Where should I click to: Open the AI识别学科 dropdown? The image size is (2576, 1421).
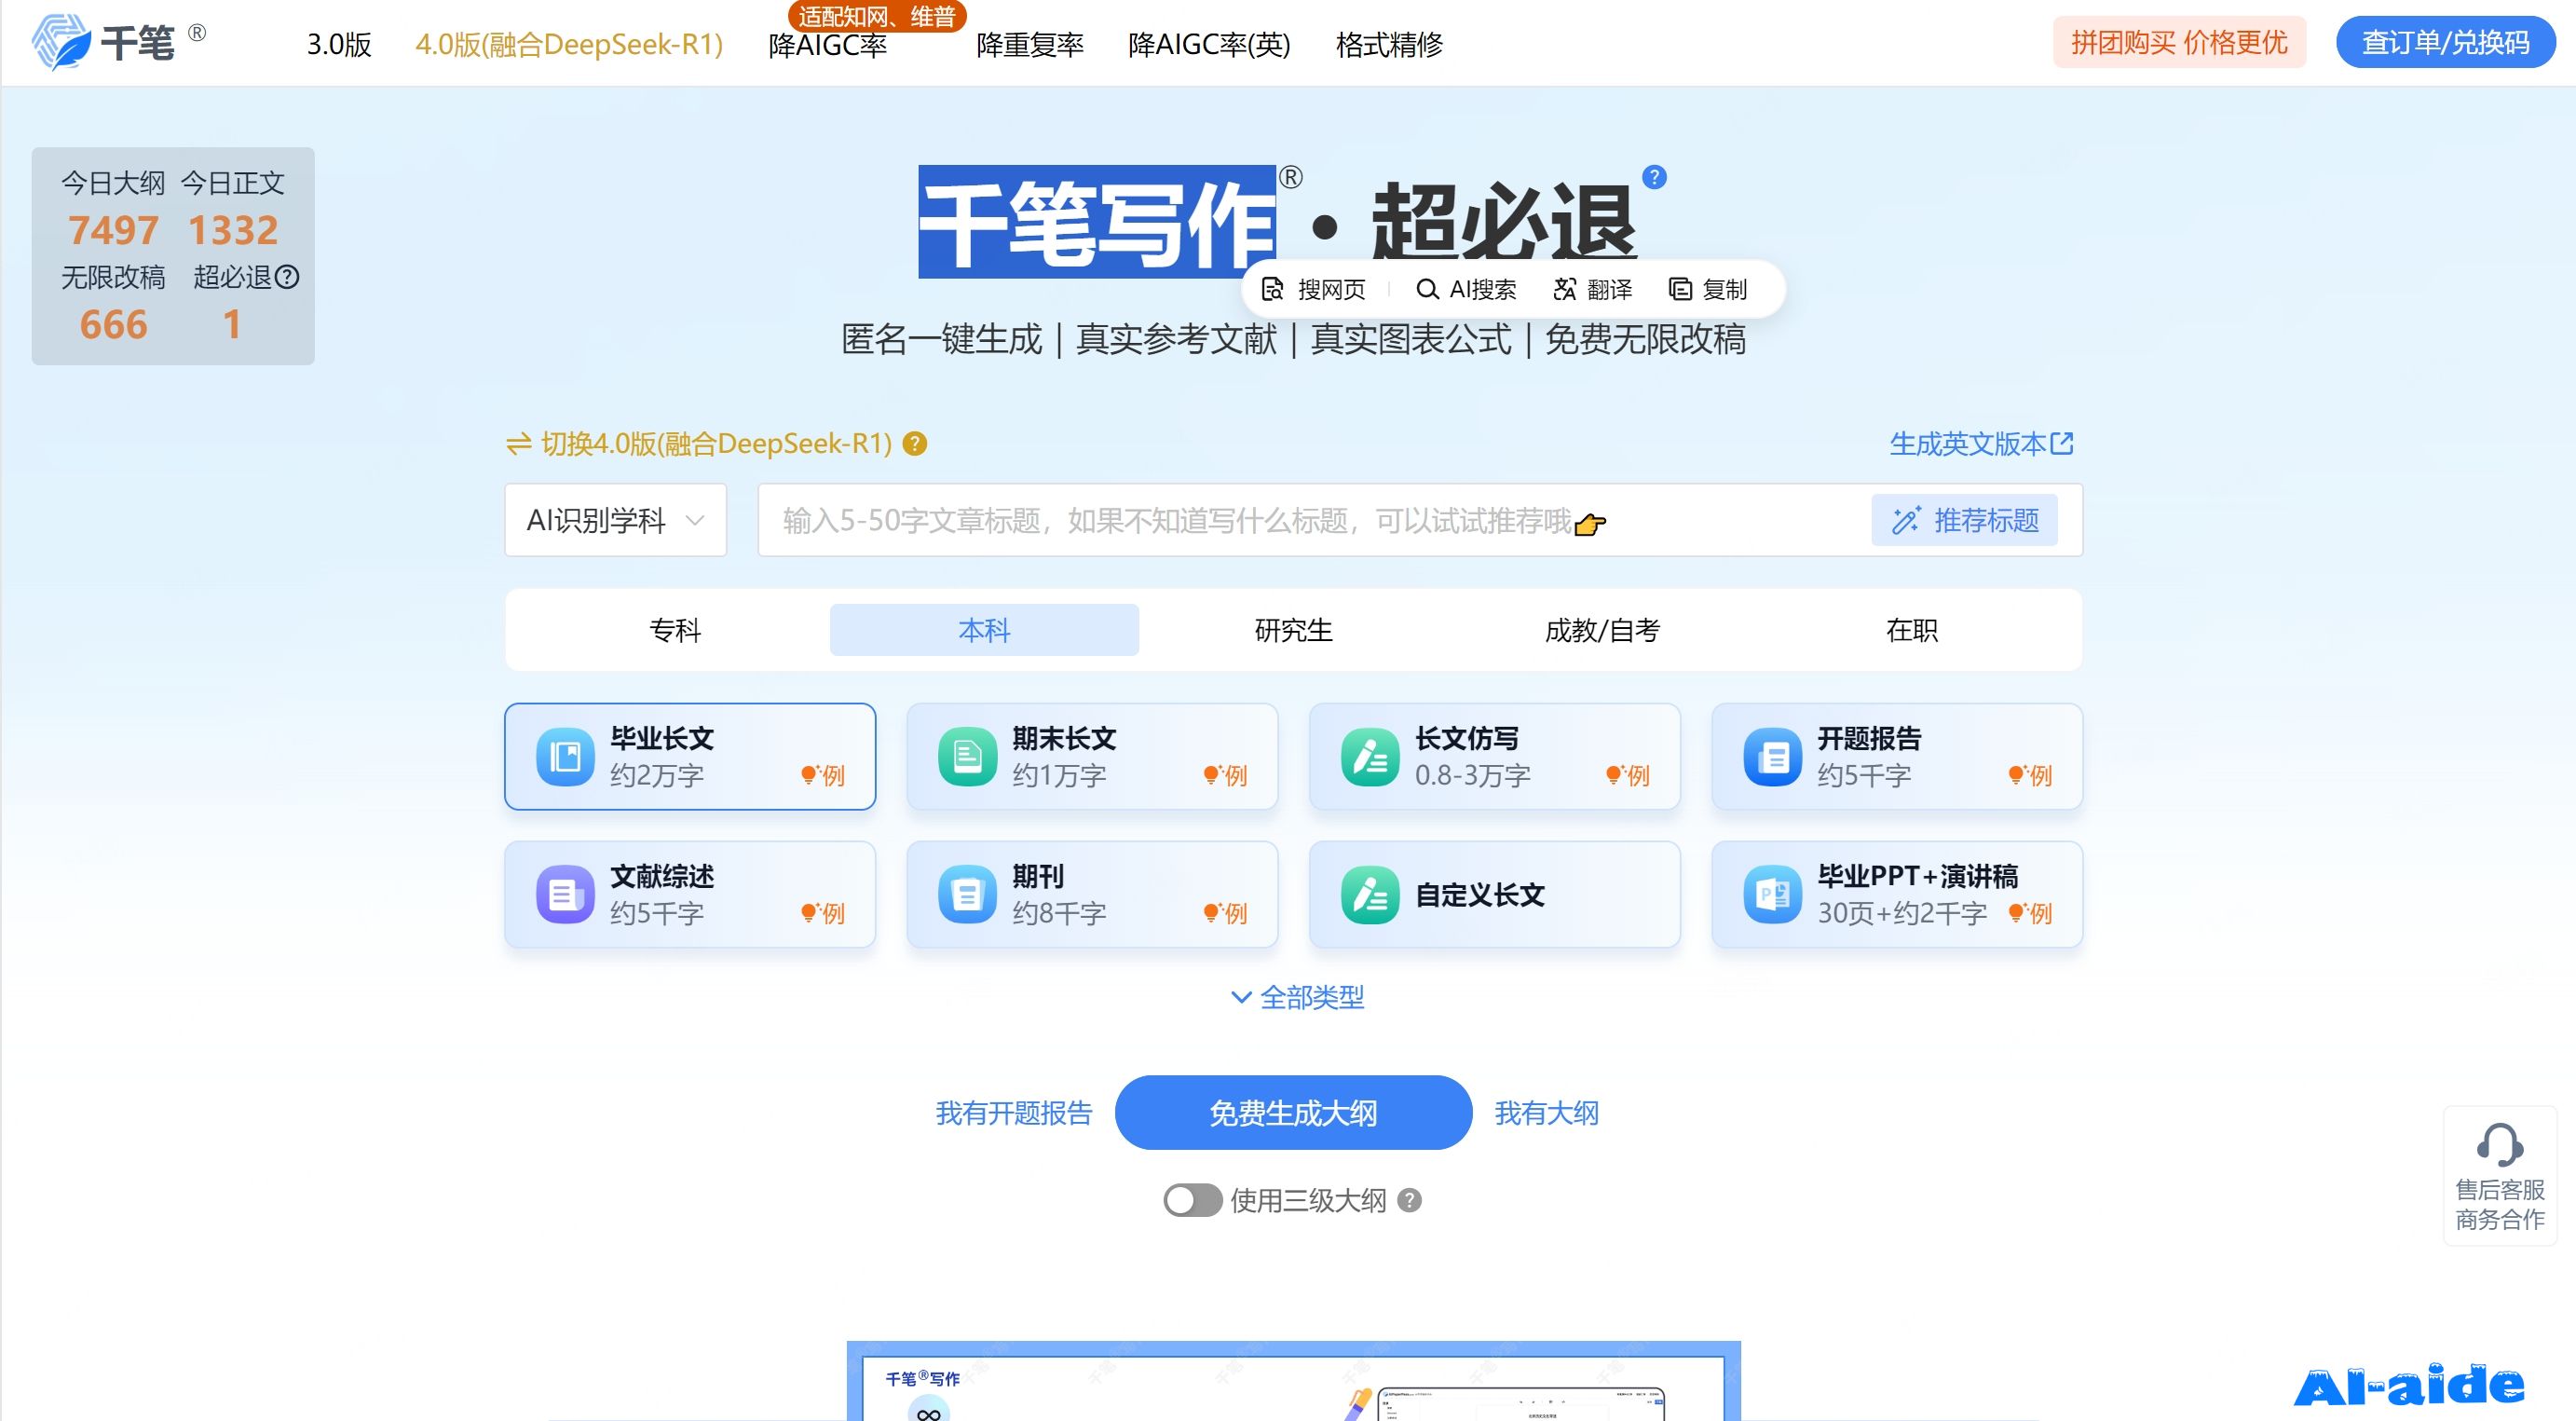point(615,520)
